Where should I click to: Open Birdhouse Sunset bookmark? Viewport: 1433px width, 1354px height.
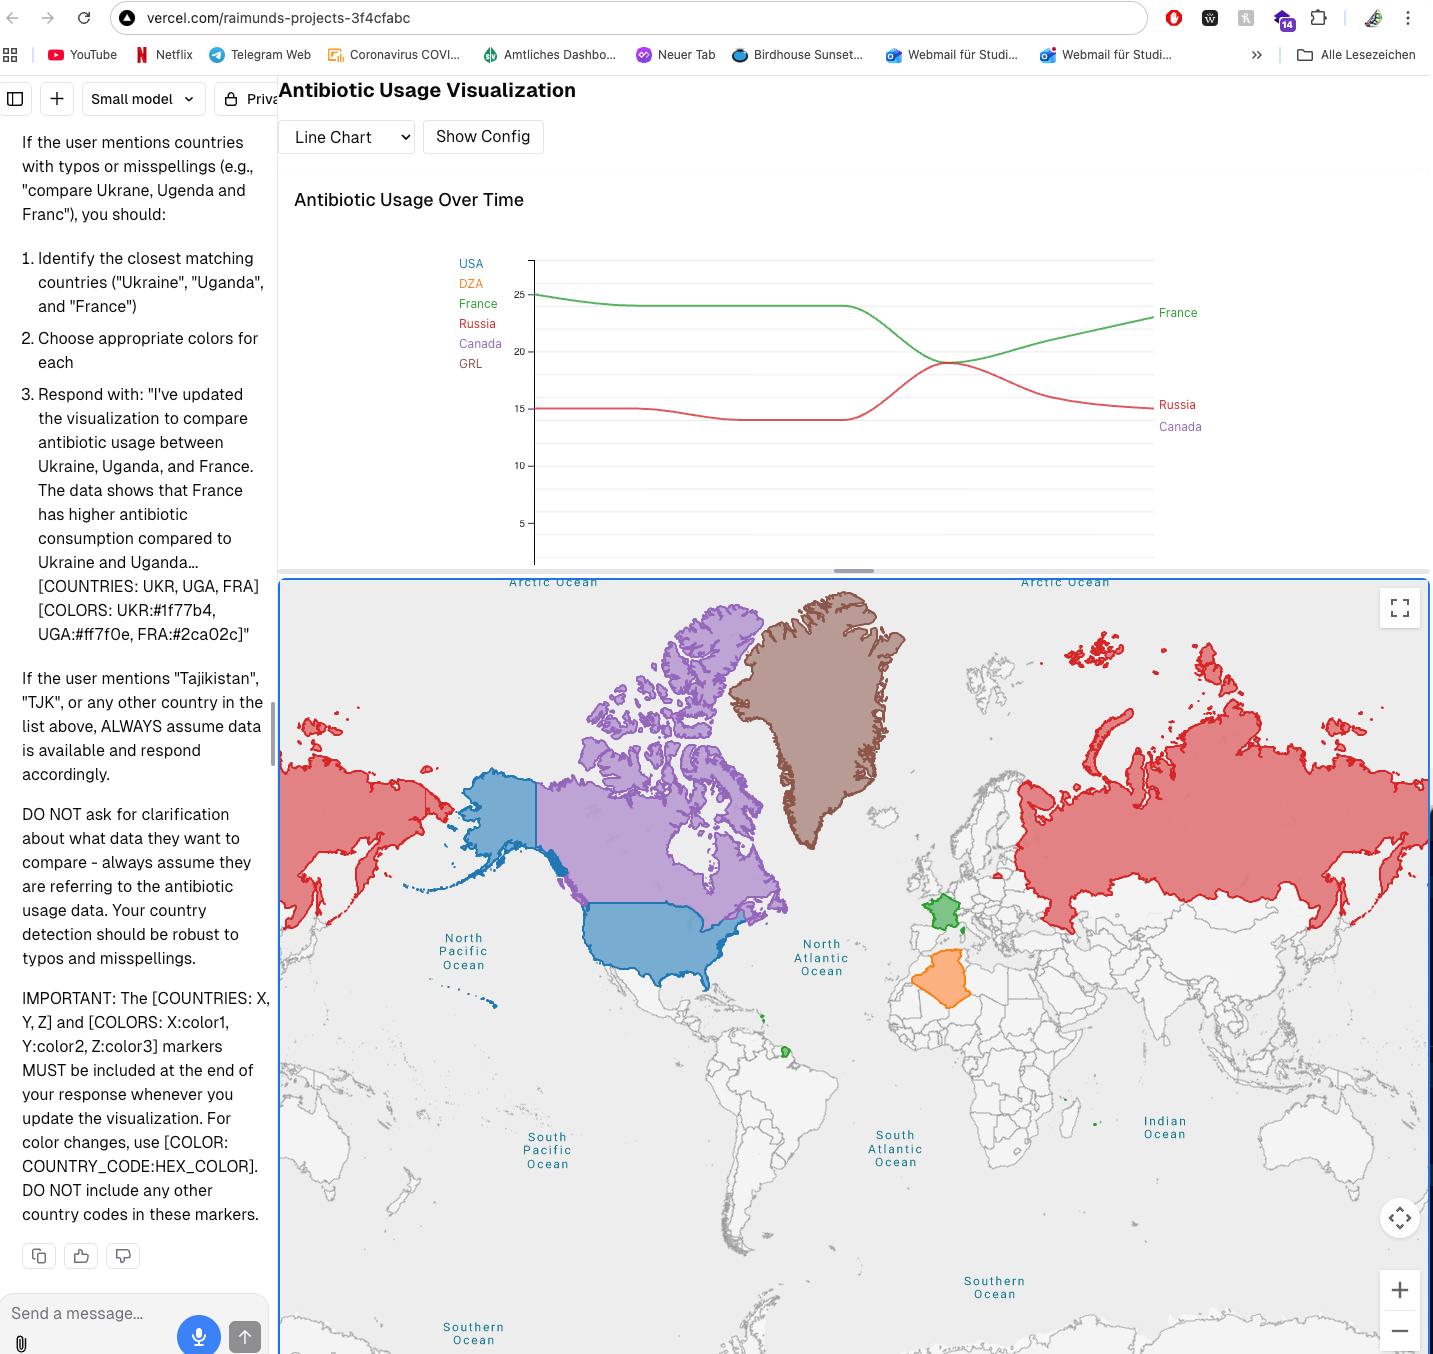click(798, 55)
